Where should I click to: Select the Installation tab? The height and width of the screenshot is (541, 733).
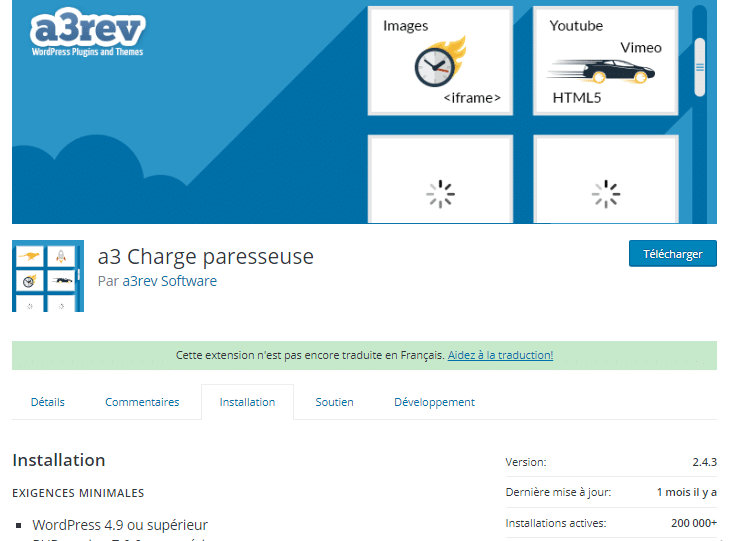click(x=247, y=402)
